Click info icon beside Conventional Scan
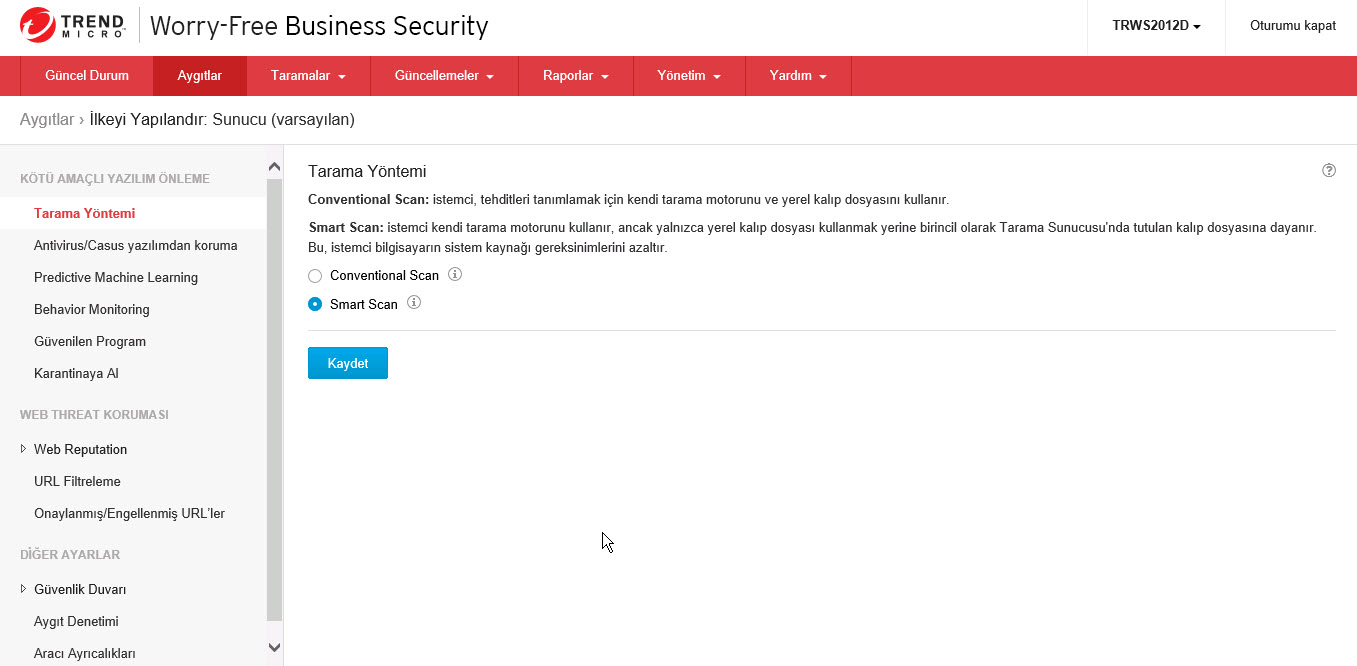 [x=455, y=274]
